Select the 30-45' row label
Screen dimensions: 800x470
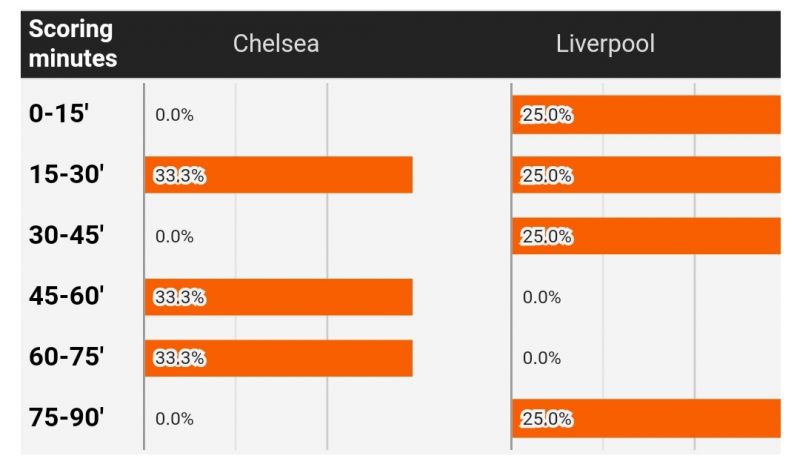67,235
